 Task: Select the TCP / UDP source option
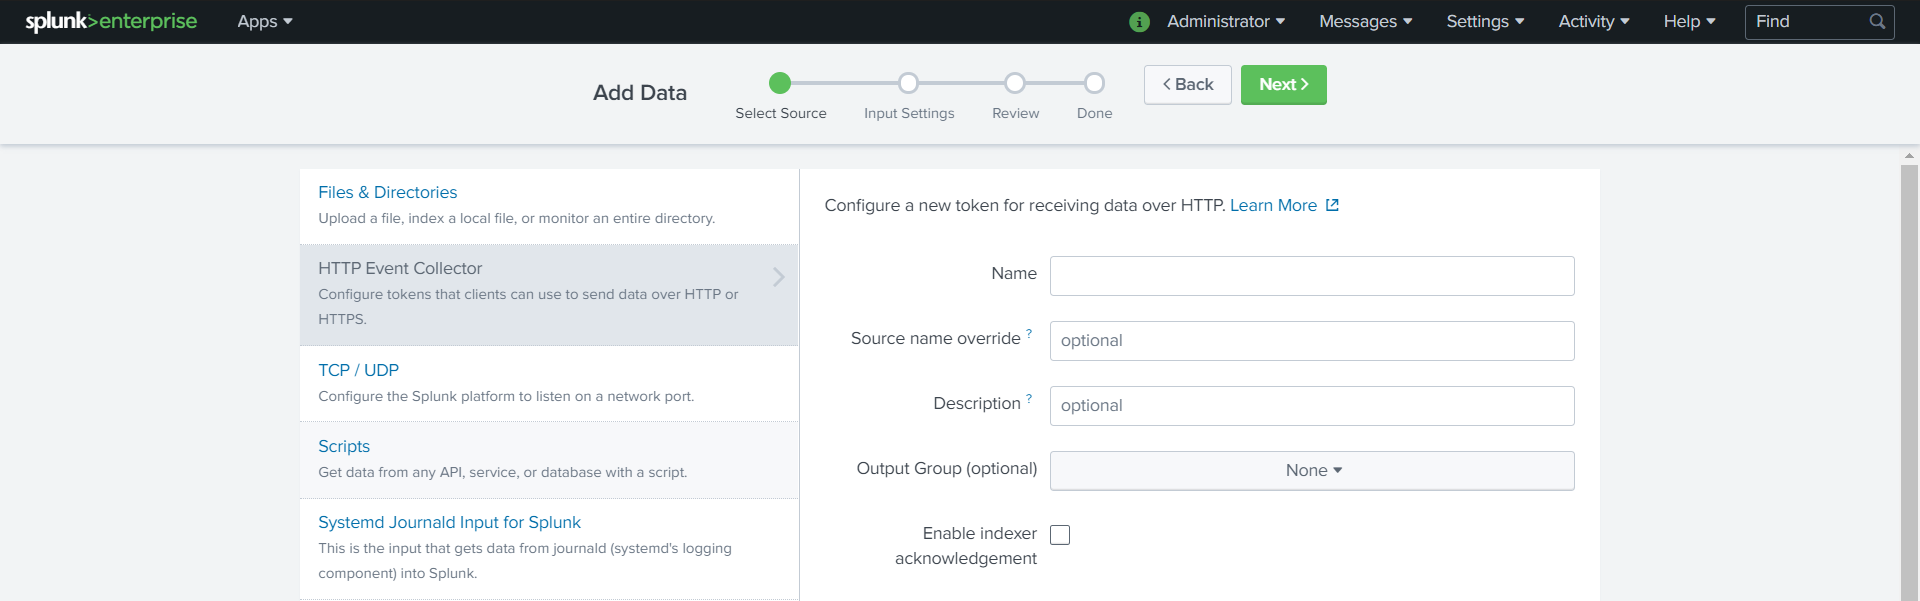(x=358, y=370)
